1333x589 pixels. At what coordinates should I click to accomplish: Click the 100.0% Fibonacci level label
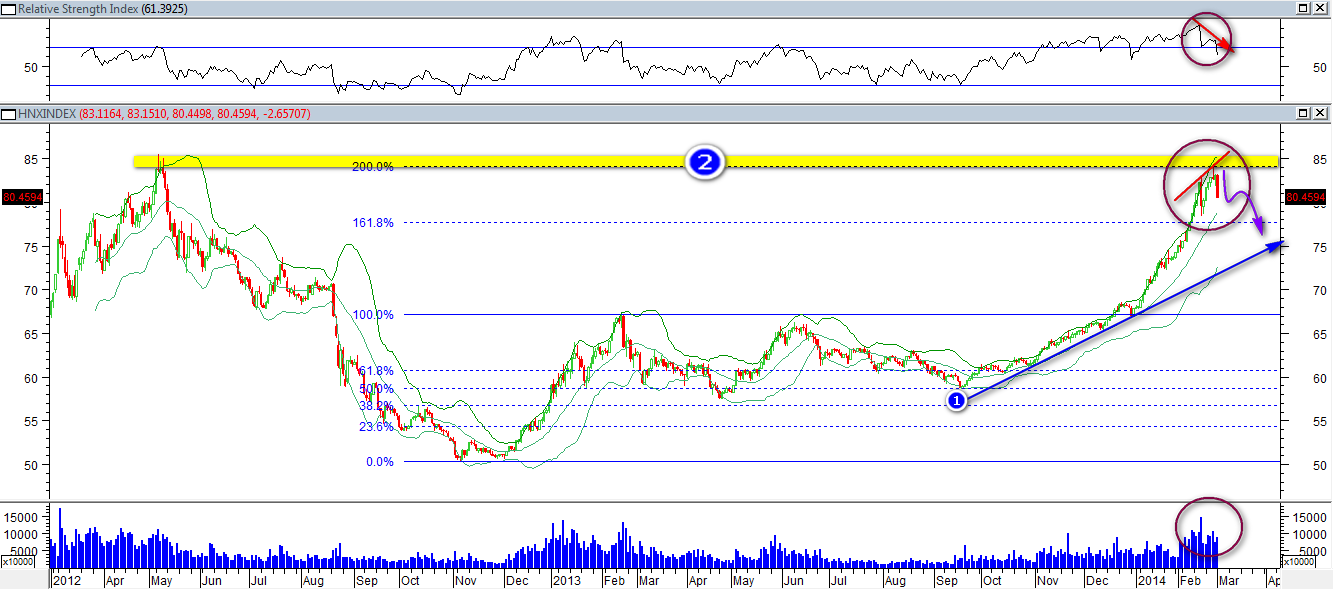click(372, 314)
